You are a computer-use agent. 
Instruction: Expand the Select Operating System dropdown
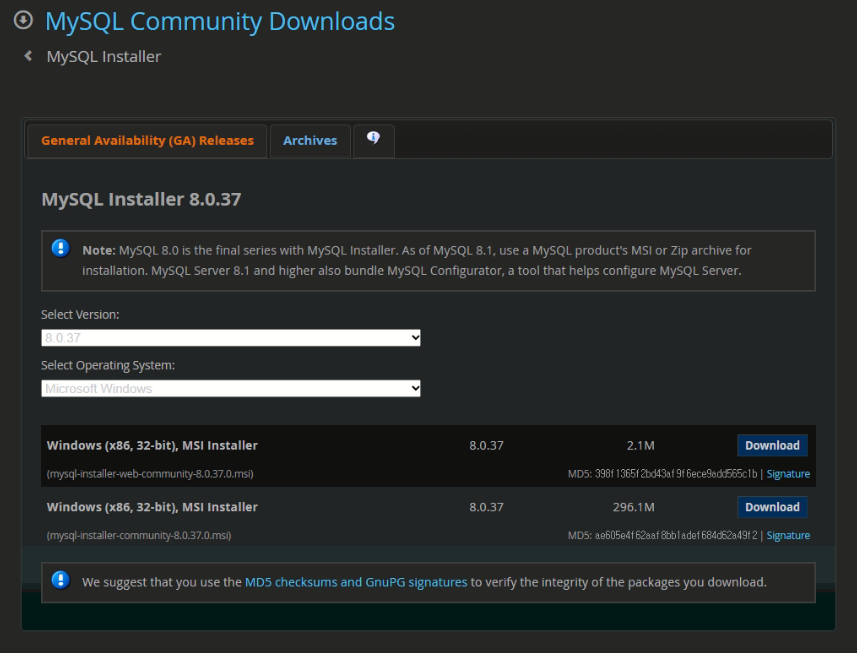click(231, 389)
